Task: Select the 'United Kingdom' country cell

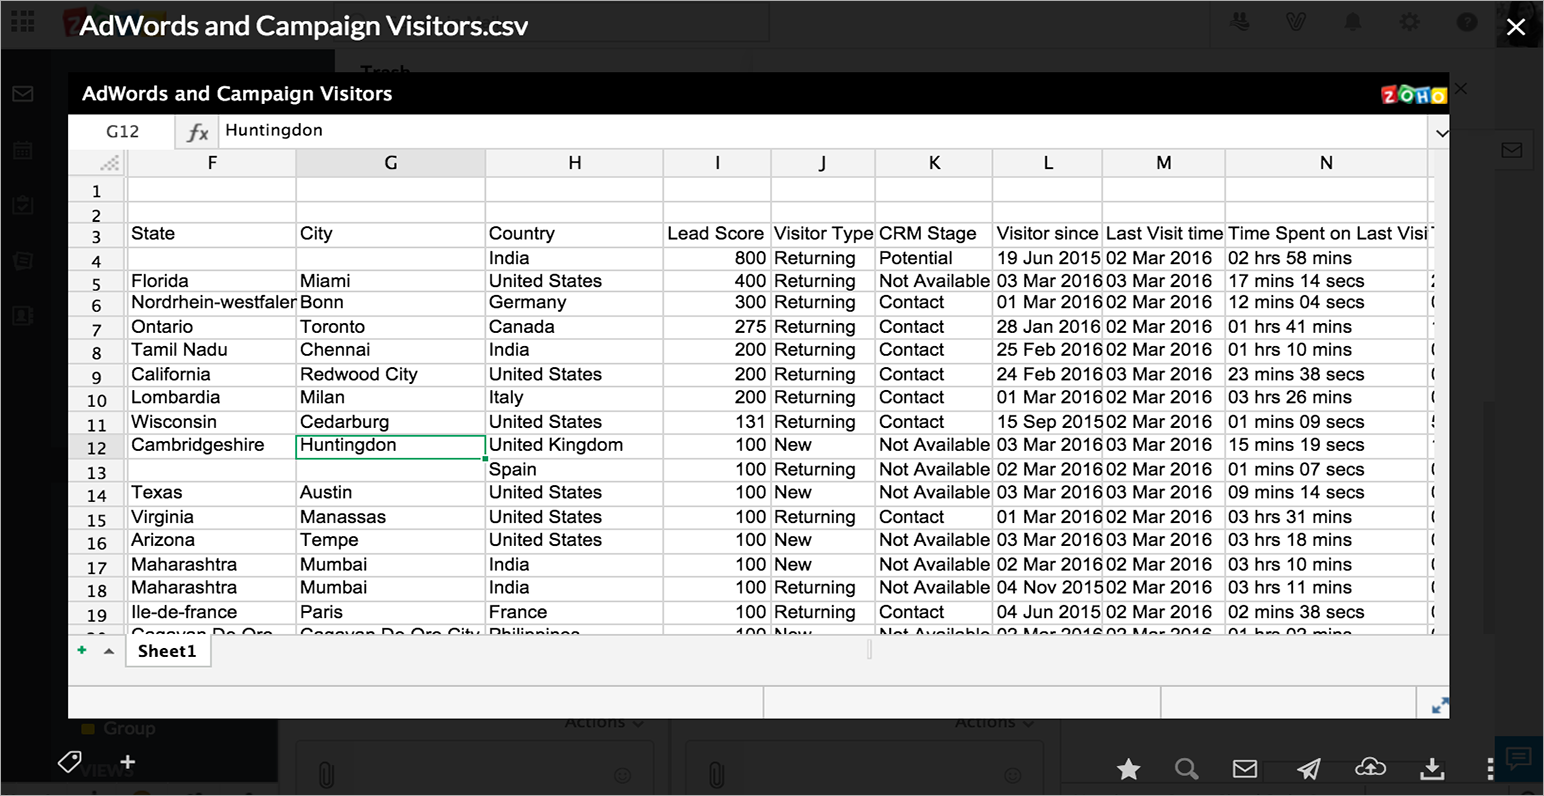Action: click(574, 446)
